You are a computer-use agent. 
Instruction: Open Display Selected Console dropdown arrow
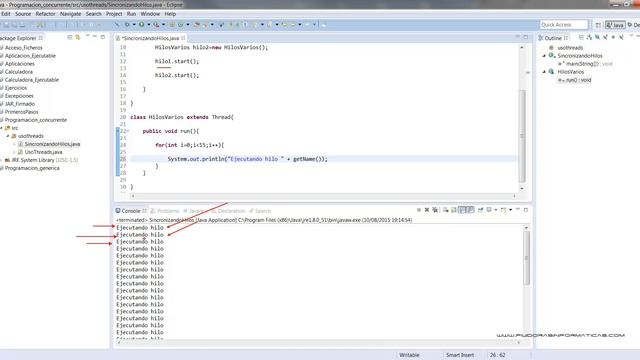tap(496, 210)
